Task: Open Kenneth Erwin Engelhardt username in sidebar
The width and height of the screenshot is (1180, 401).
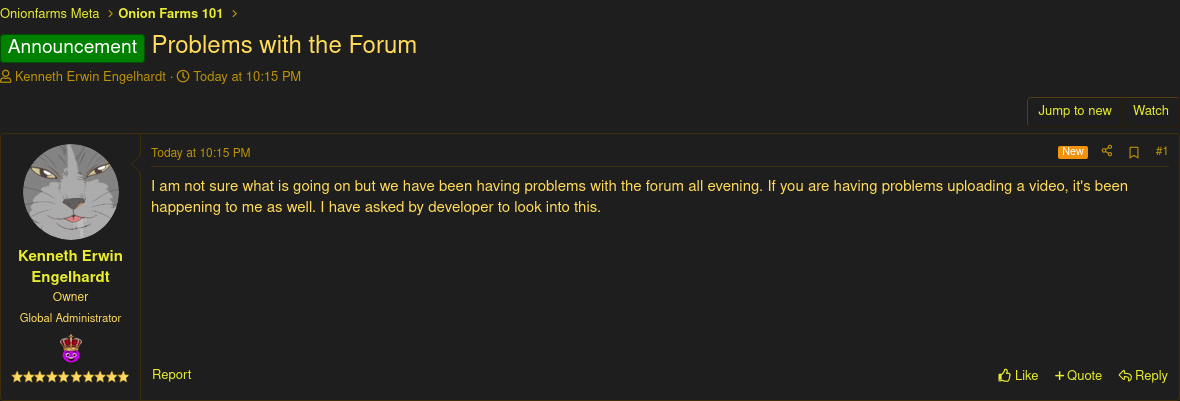Action: [x=70, y=266]
